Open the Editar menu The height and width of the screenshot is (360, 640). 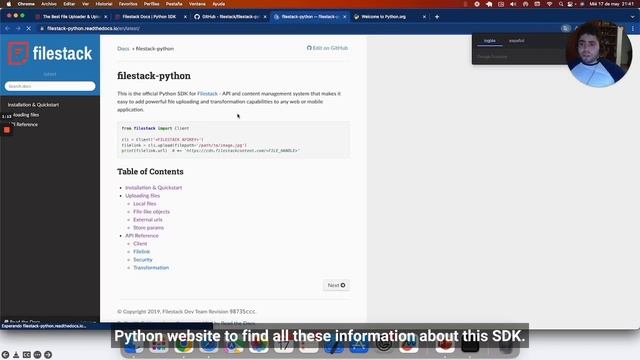(x=69, y=4)
